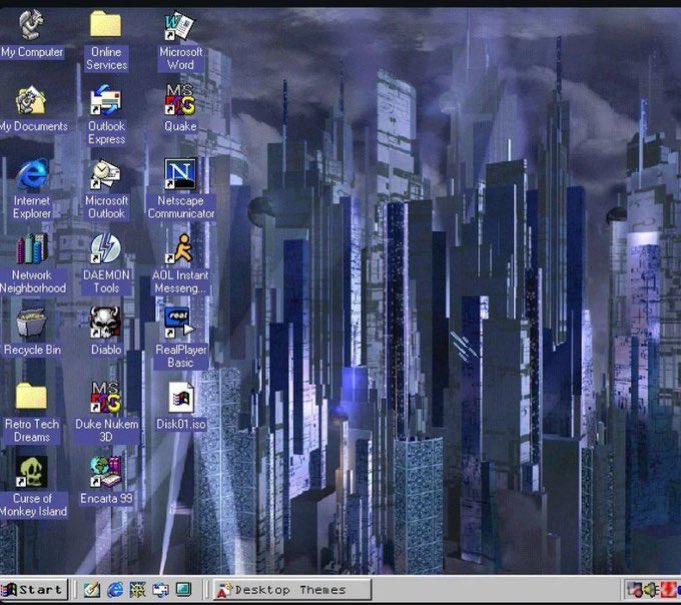This screenshot has height=605, width=681.
Task: Click the volume speaker tray icon
Action: (651, 590)
